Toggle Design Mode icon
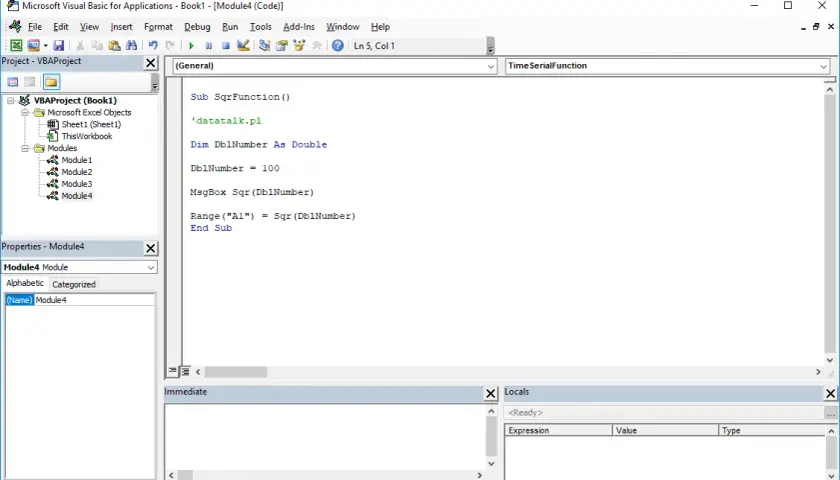The image size is (840, 480). click(243, 46)
